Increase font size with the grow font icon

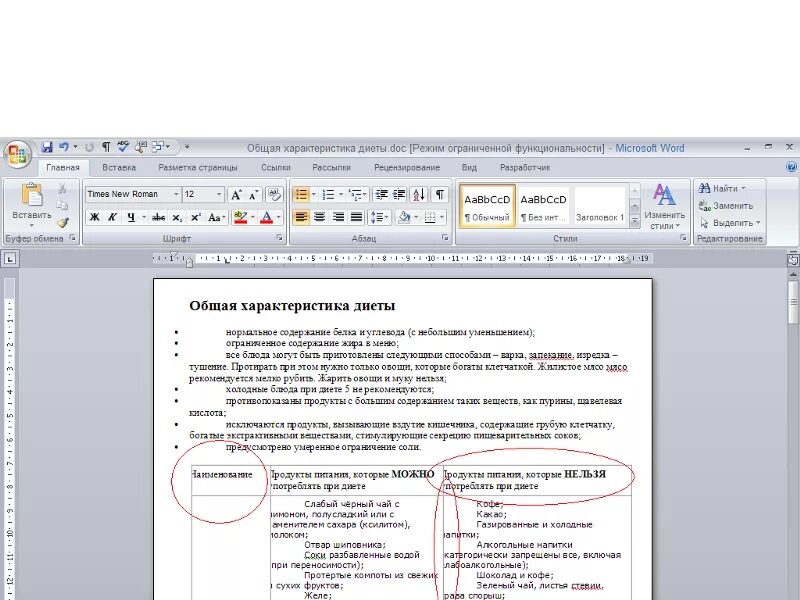coord(236,194)
